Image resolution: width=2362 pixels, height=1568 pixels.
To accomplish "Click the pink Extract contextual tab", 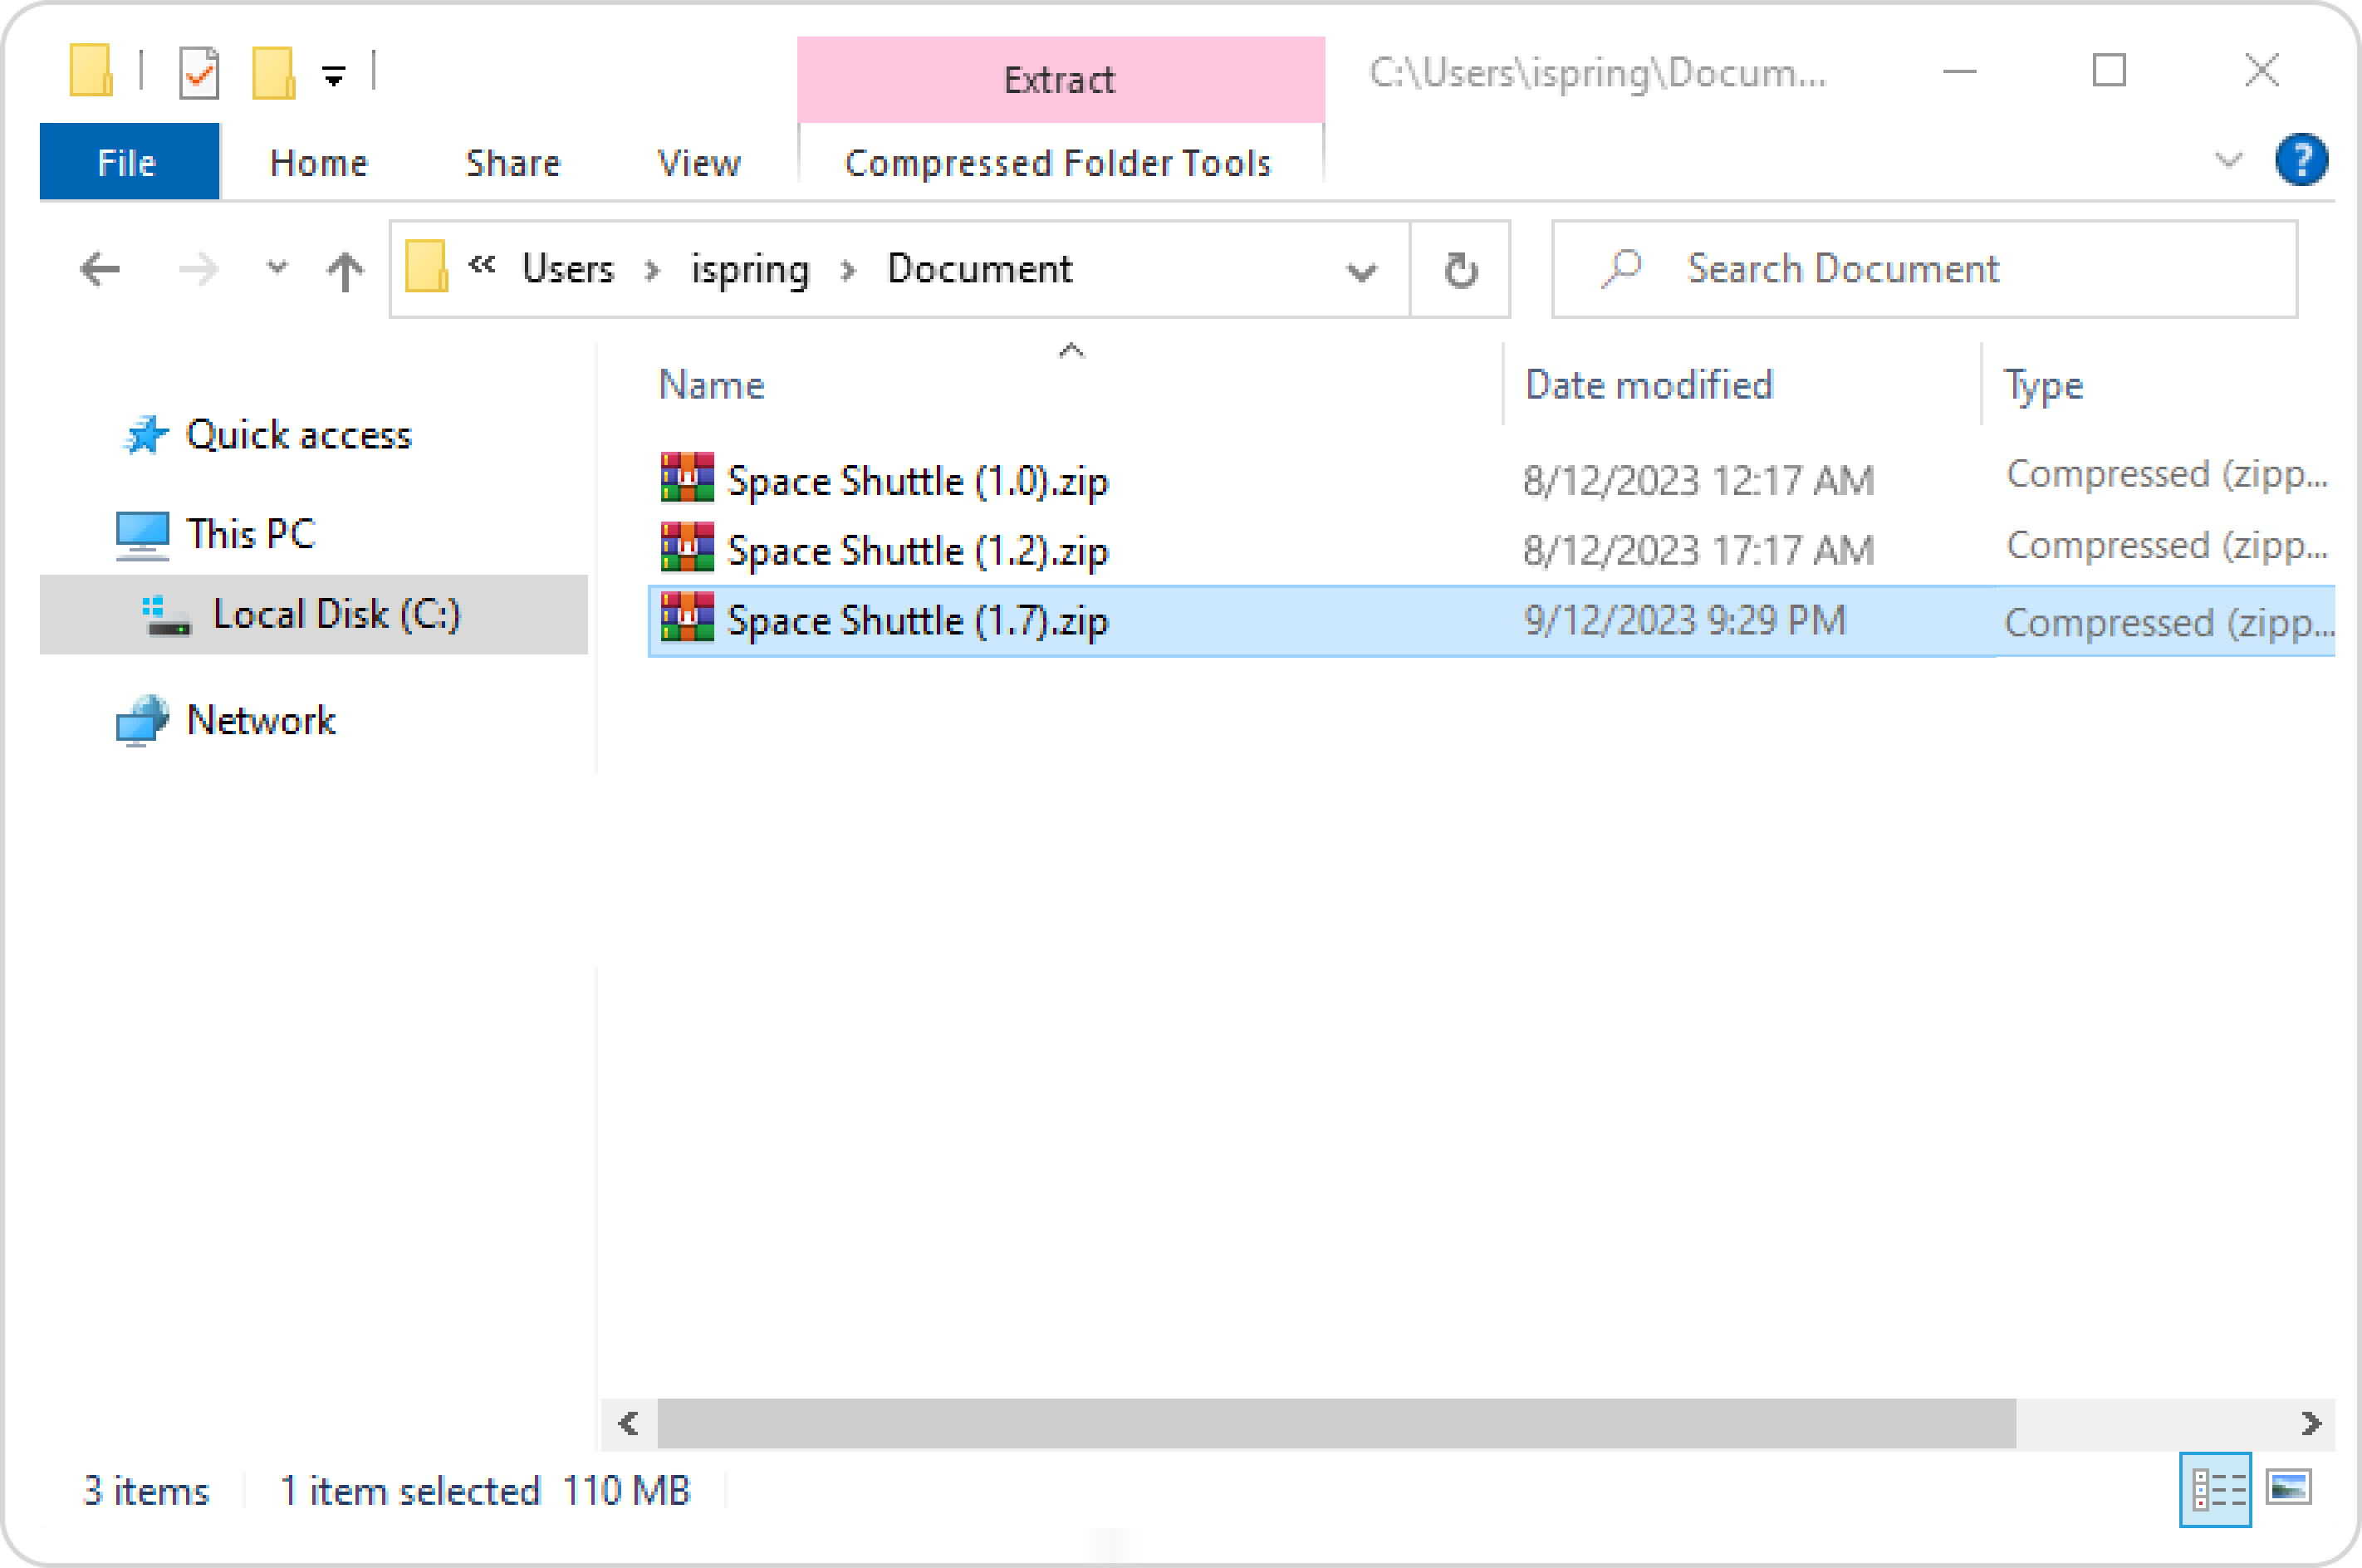I will (1060, 79).
